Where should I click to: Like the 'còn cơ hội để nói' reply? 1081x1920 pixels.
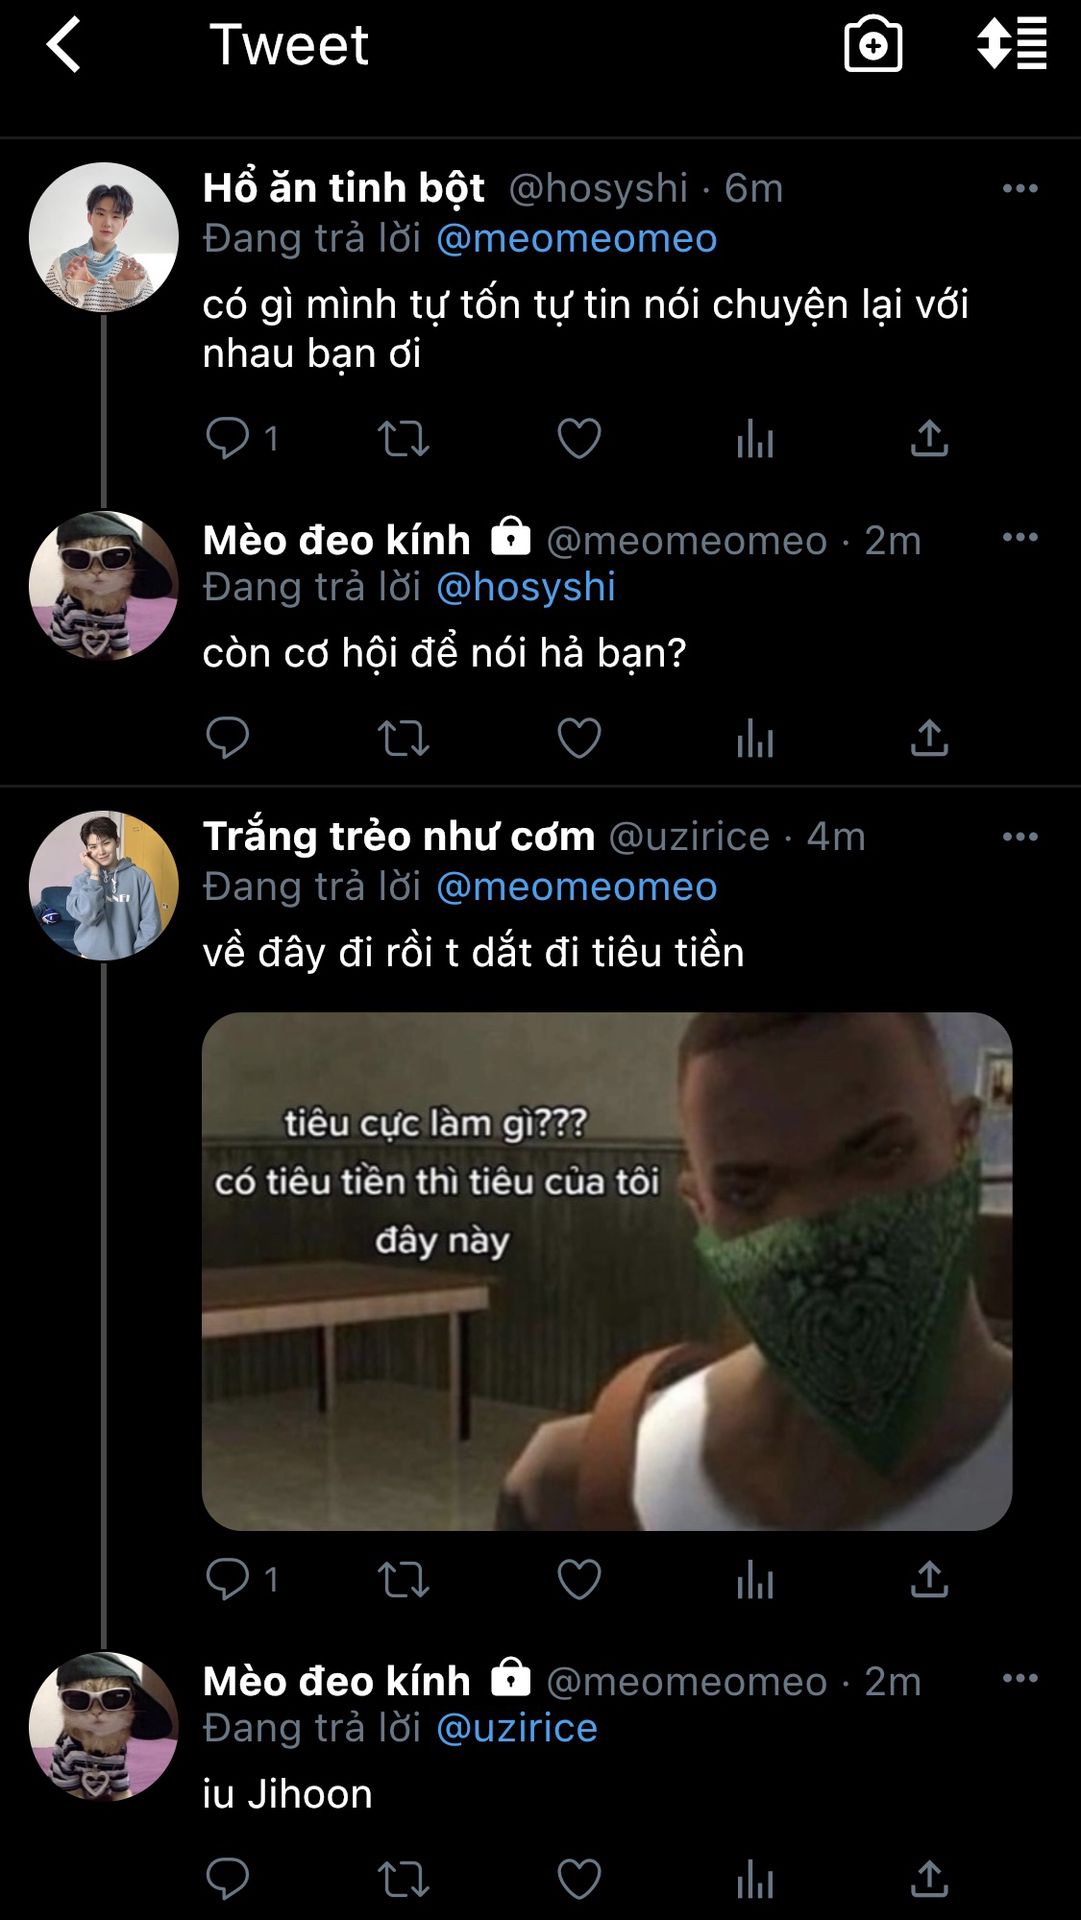[x=579, y=739]
